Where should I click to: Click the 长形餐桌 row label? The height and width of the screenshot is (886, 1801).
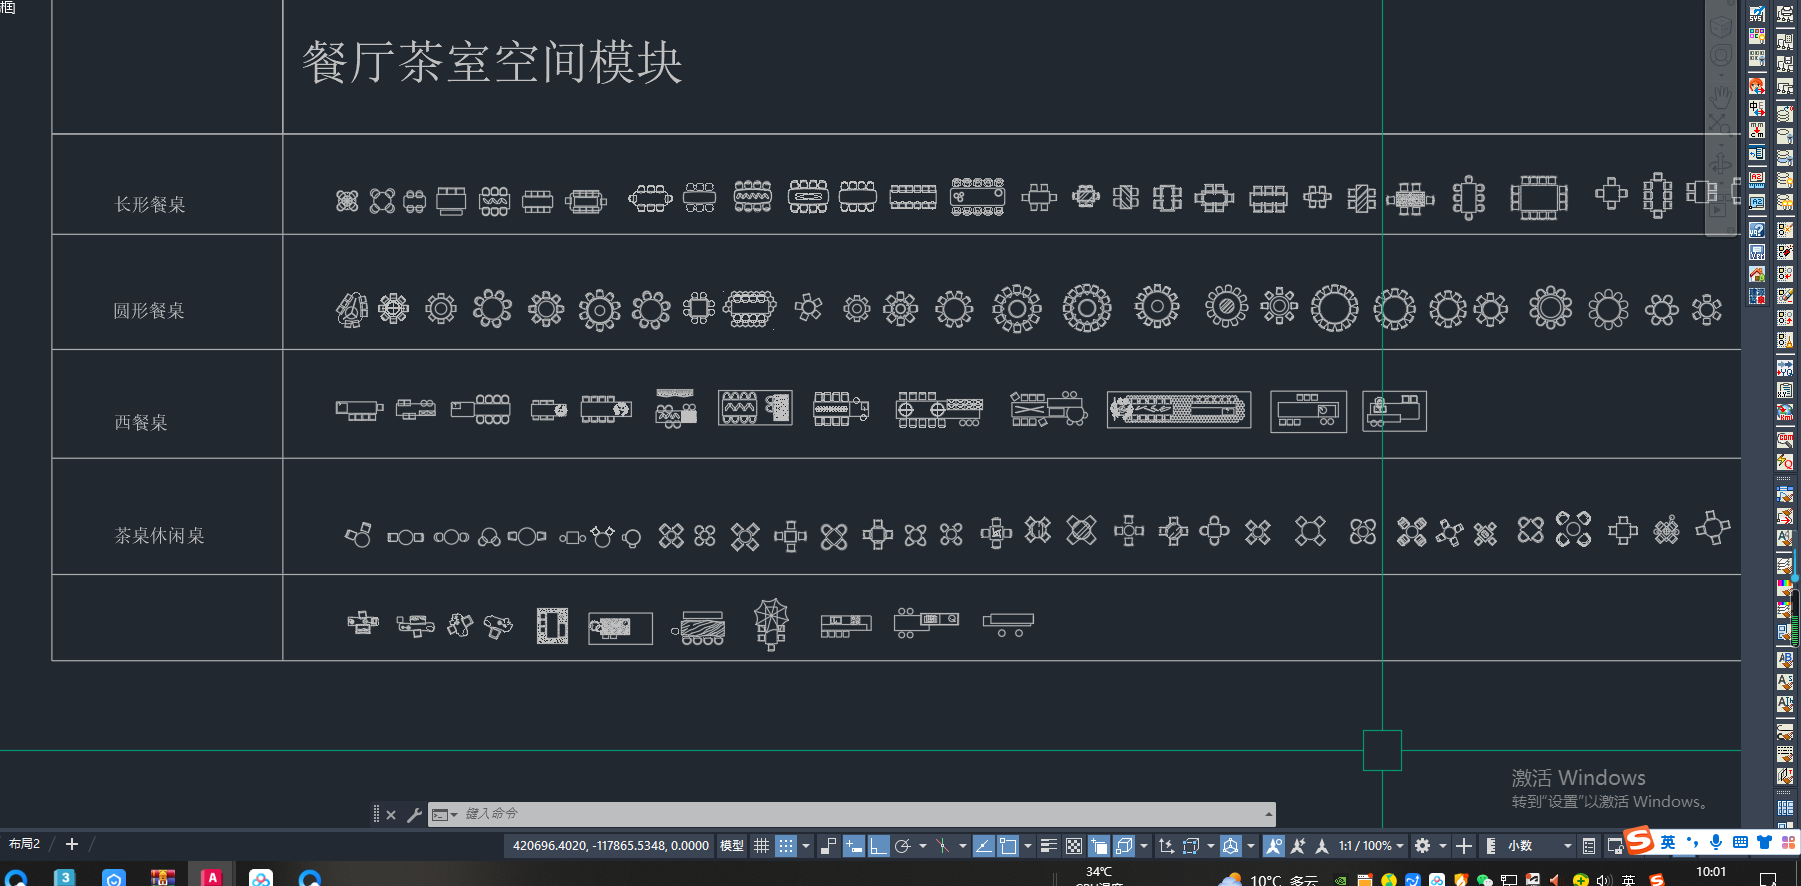(x=150, y=204)
